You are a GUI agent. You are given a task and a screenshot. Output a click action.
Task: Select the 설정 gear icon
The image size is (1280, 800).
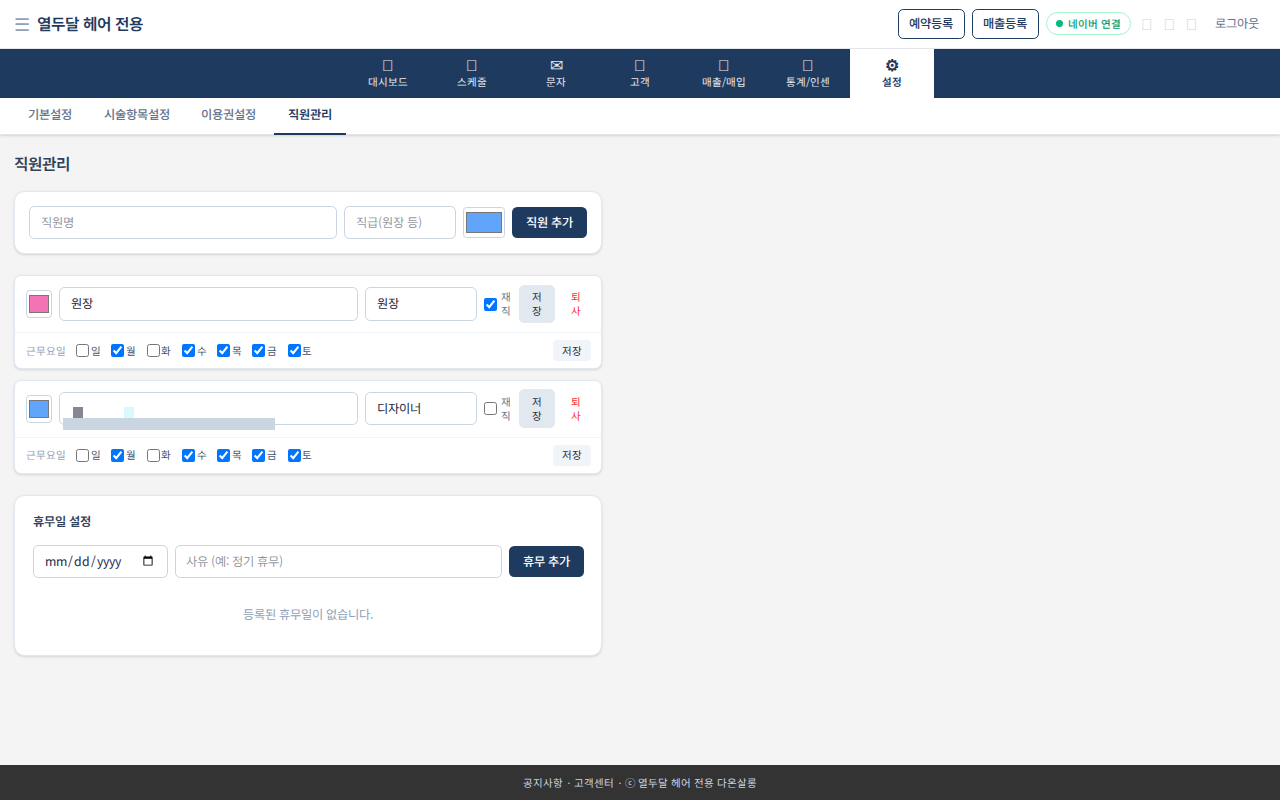[892, 65]
